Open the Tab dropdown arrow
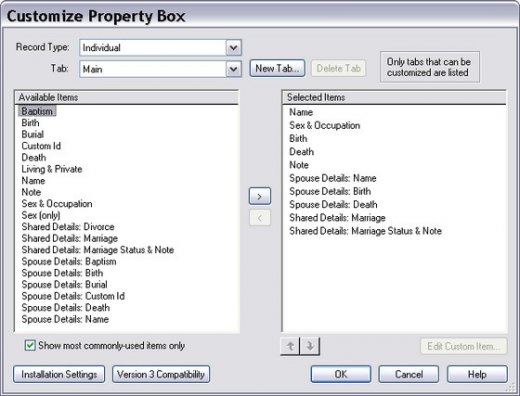This screenshot has height=396, width=520. coord(233,69)
